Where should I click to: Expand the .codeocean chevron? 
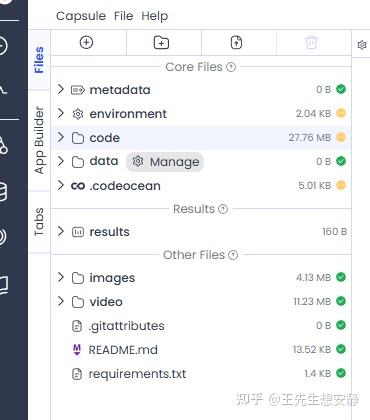pos(61,185)
